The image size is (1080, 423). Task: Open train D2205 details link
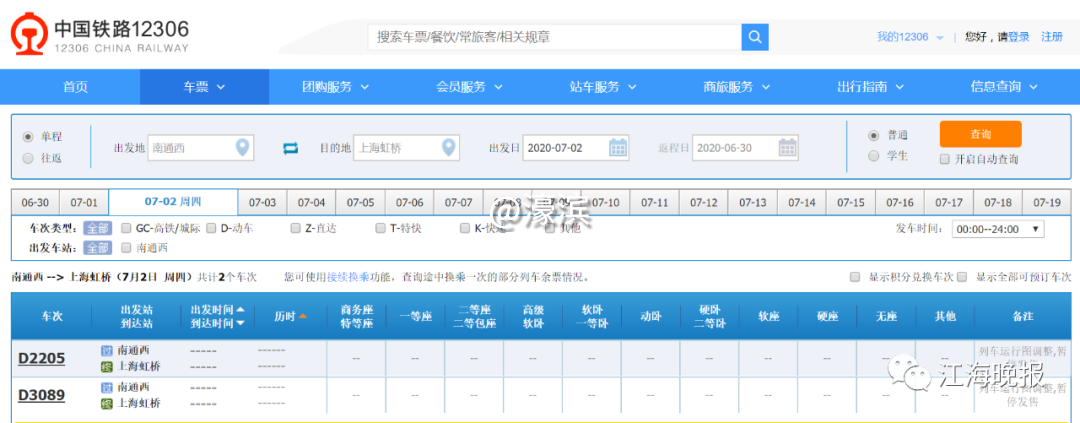point(41,358)
